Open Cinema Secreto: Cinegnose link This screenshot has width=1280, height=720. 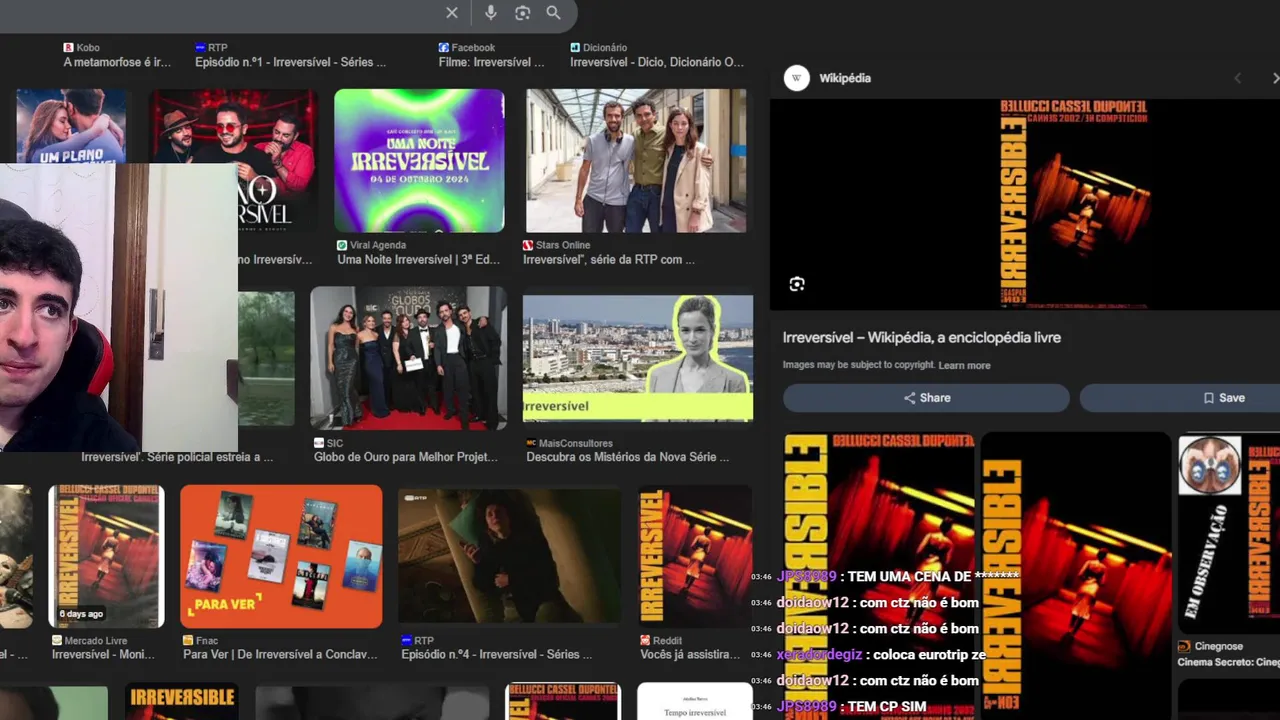1228,662
